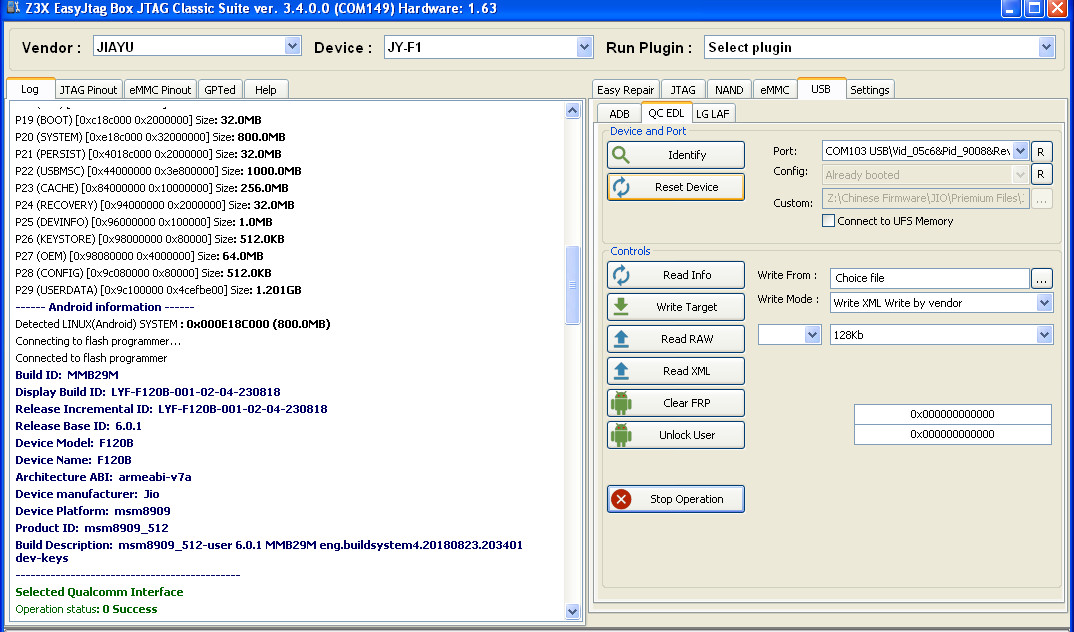Switch to the ADB sub-tab

[619, 114]
